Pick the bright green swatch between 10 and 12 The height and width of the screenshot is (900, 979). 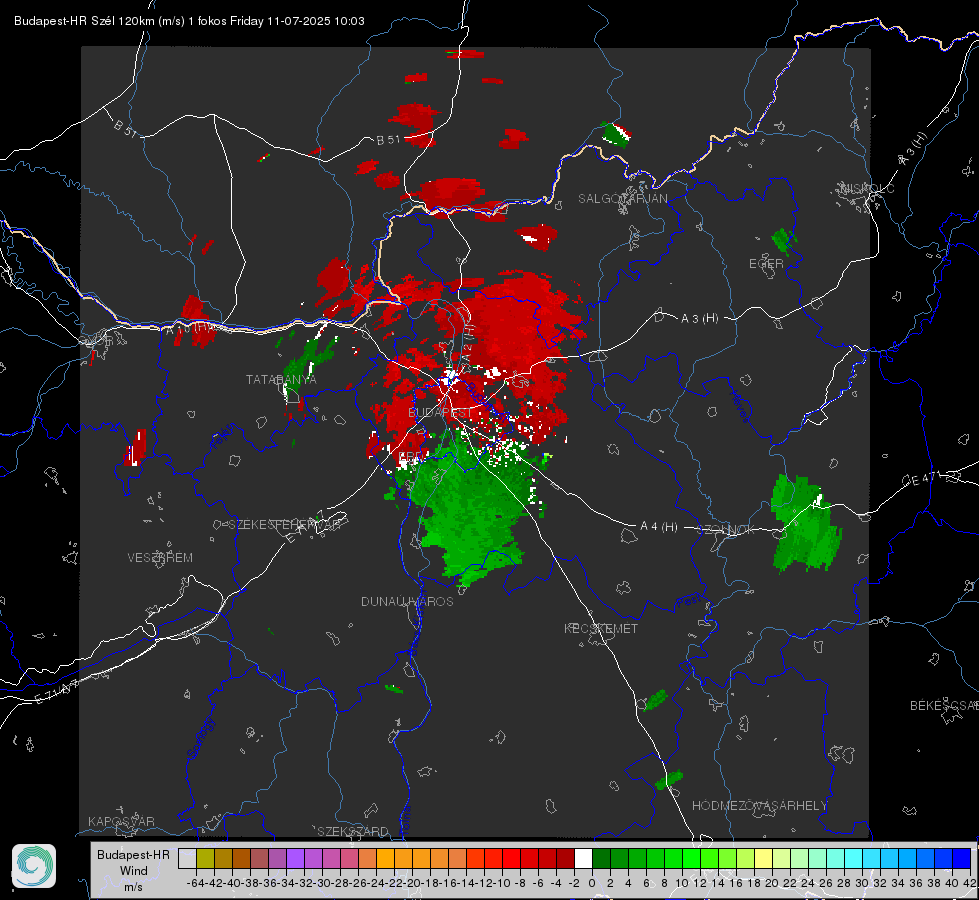[691, 858]
